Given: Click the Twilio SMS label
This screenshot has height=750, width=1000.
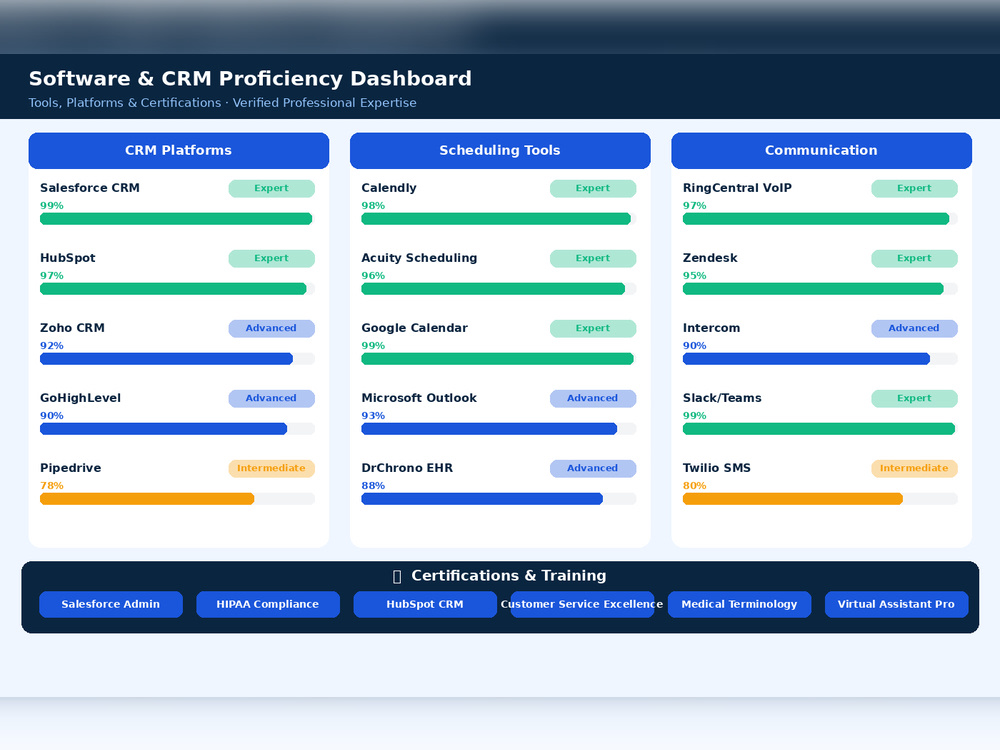Looking at the screenshot, I should tap(717, 468).
